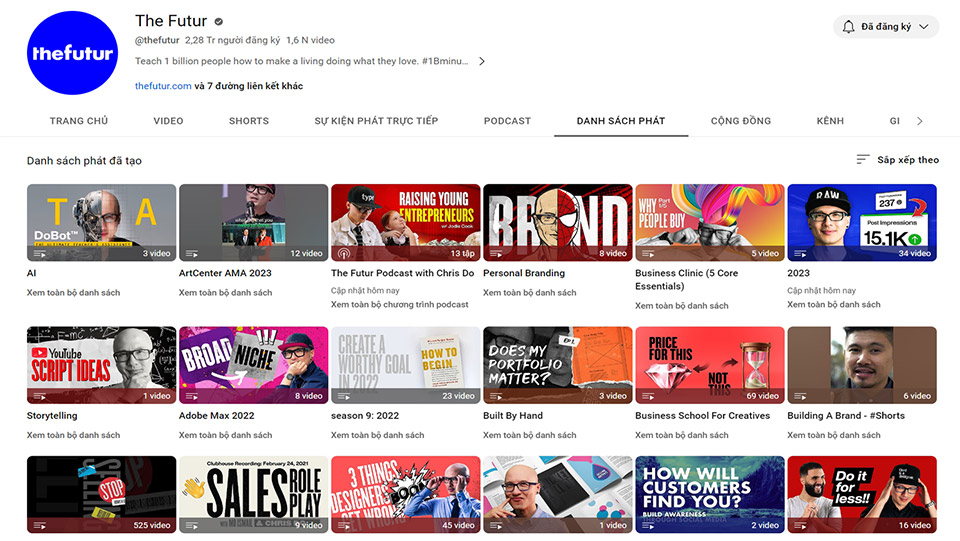Click The Futur channel avatar logo
Screen dimensions: 960x541
[x=73, y=53]
